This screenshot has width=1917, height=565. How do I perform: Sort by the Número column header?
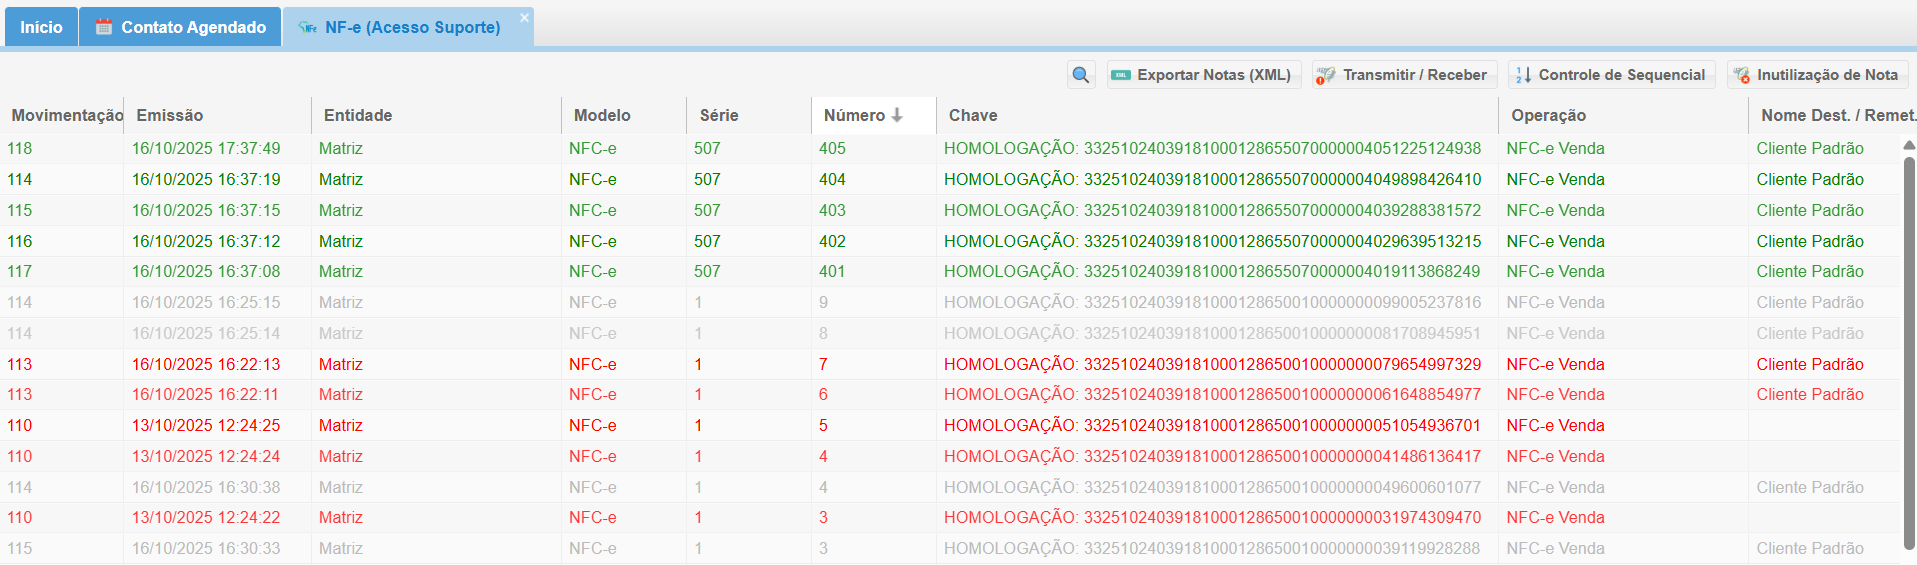[x=854, y=115]
